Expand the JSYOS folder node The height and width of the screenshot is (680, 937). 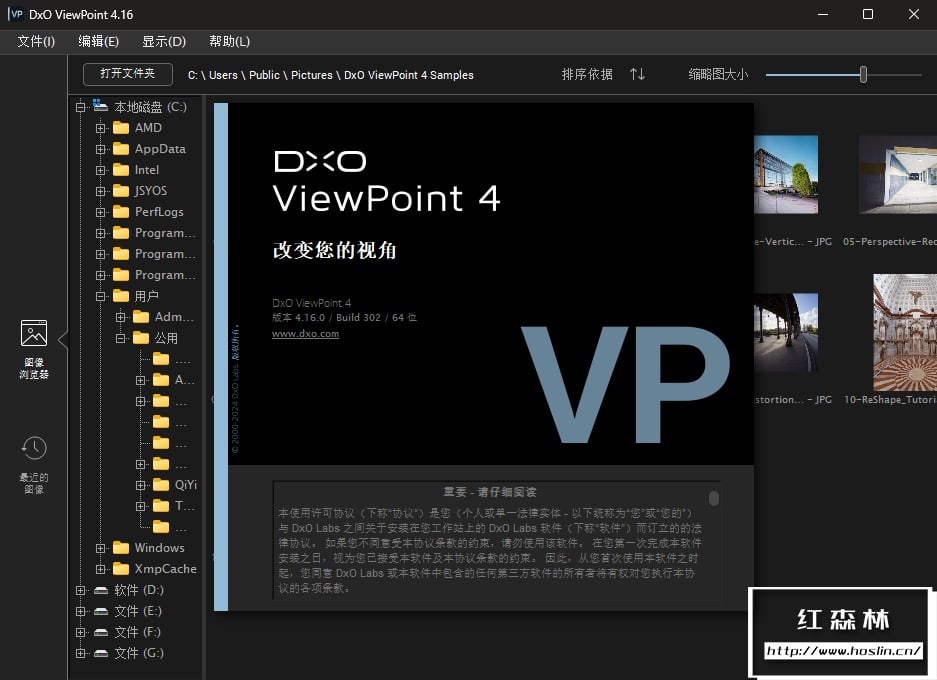(101, 191)
